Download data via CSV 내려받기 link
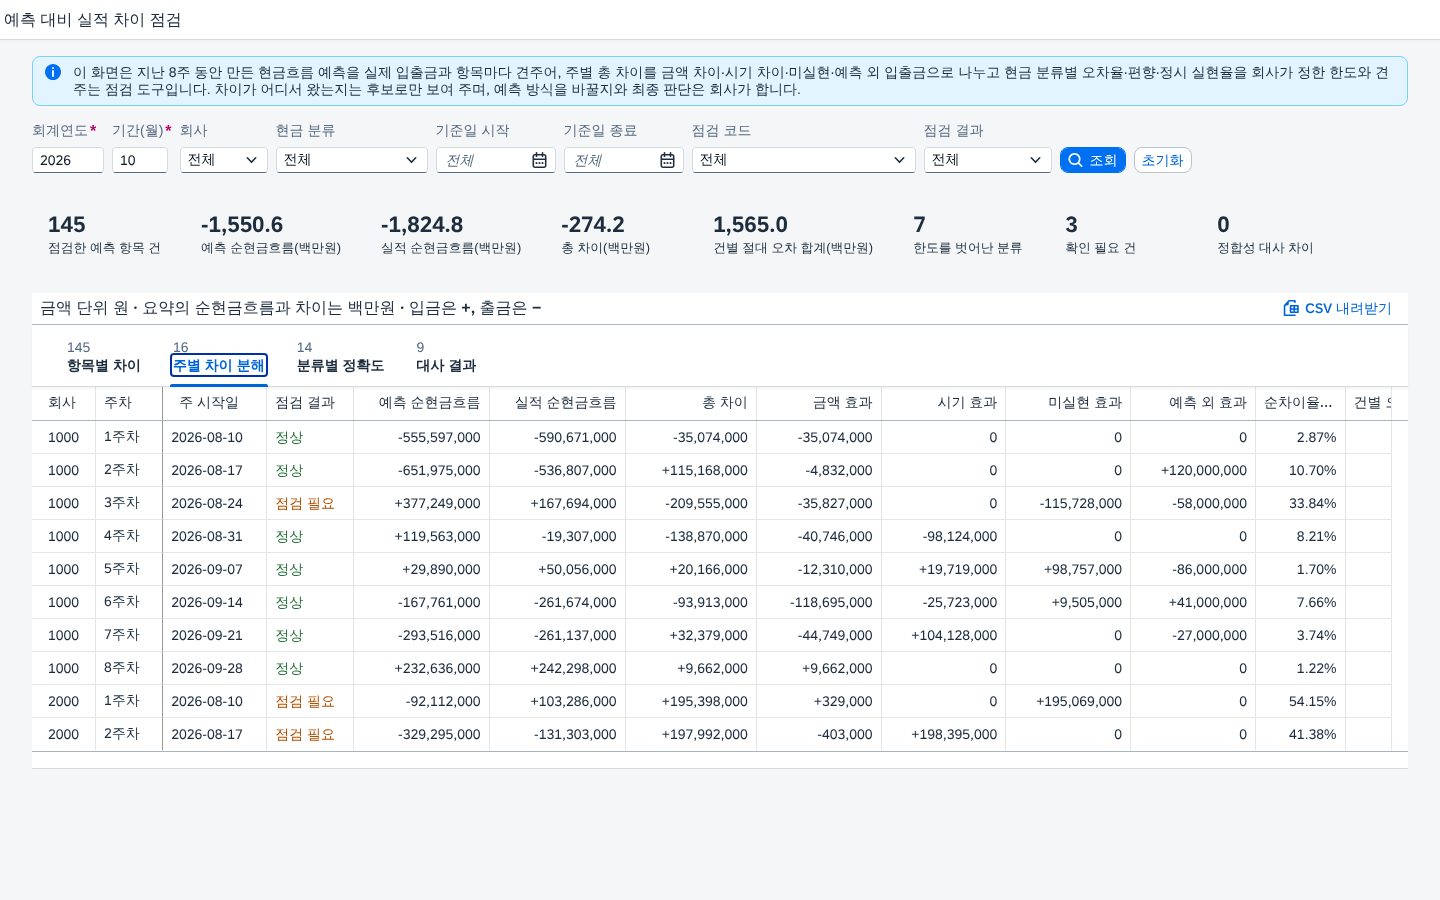This screenshot has height=900, width=1440. click(x=1337, y=308)
